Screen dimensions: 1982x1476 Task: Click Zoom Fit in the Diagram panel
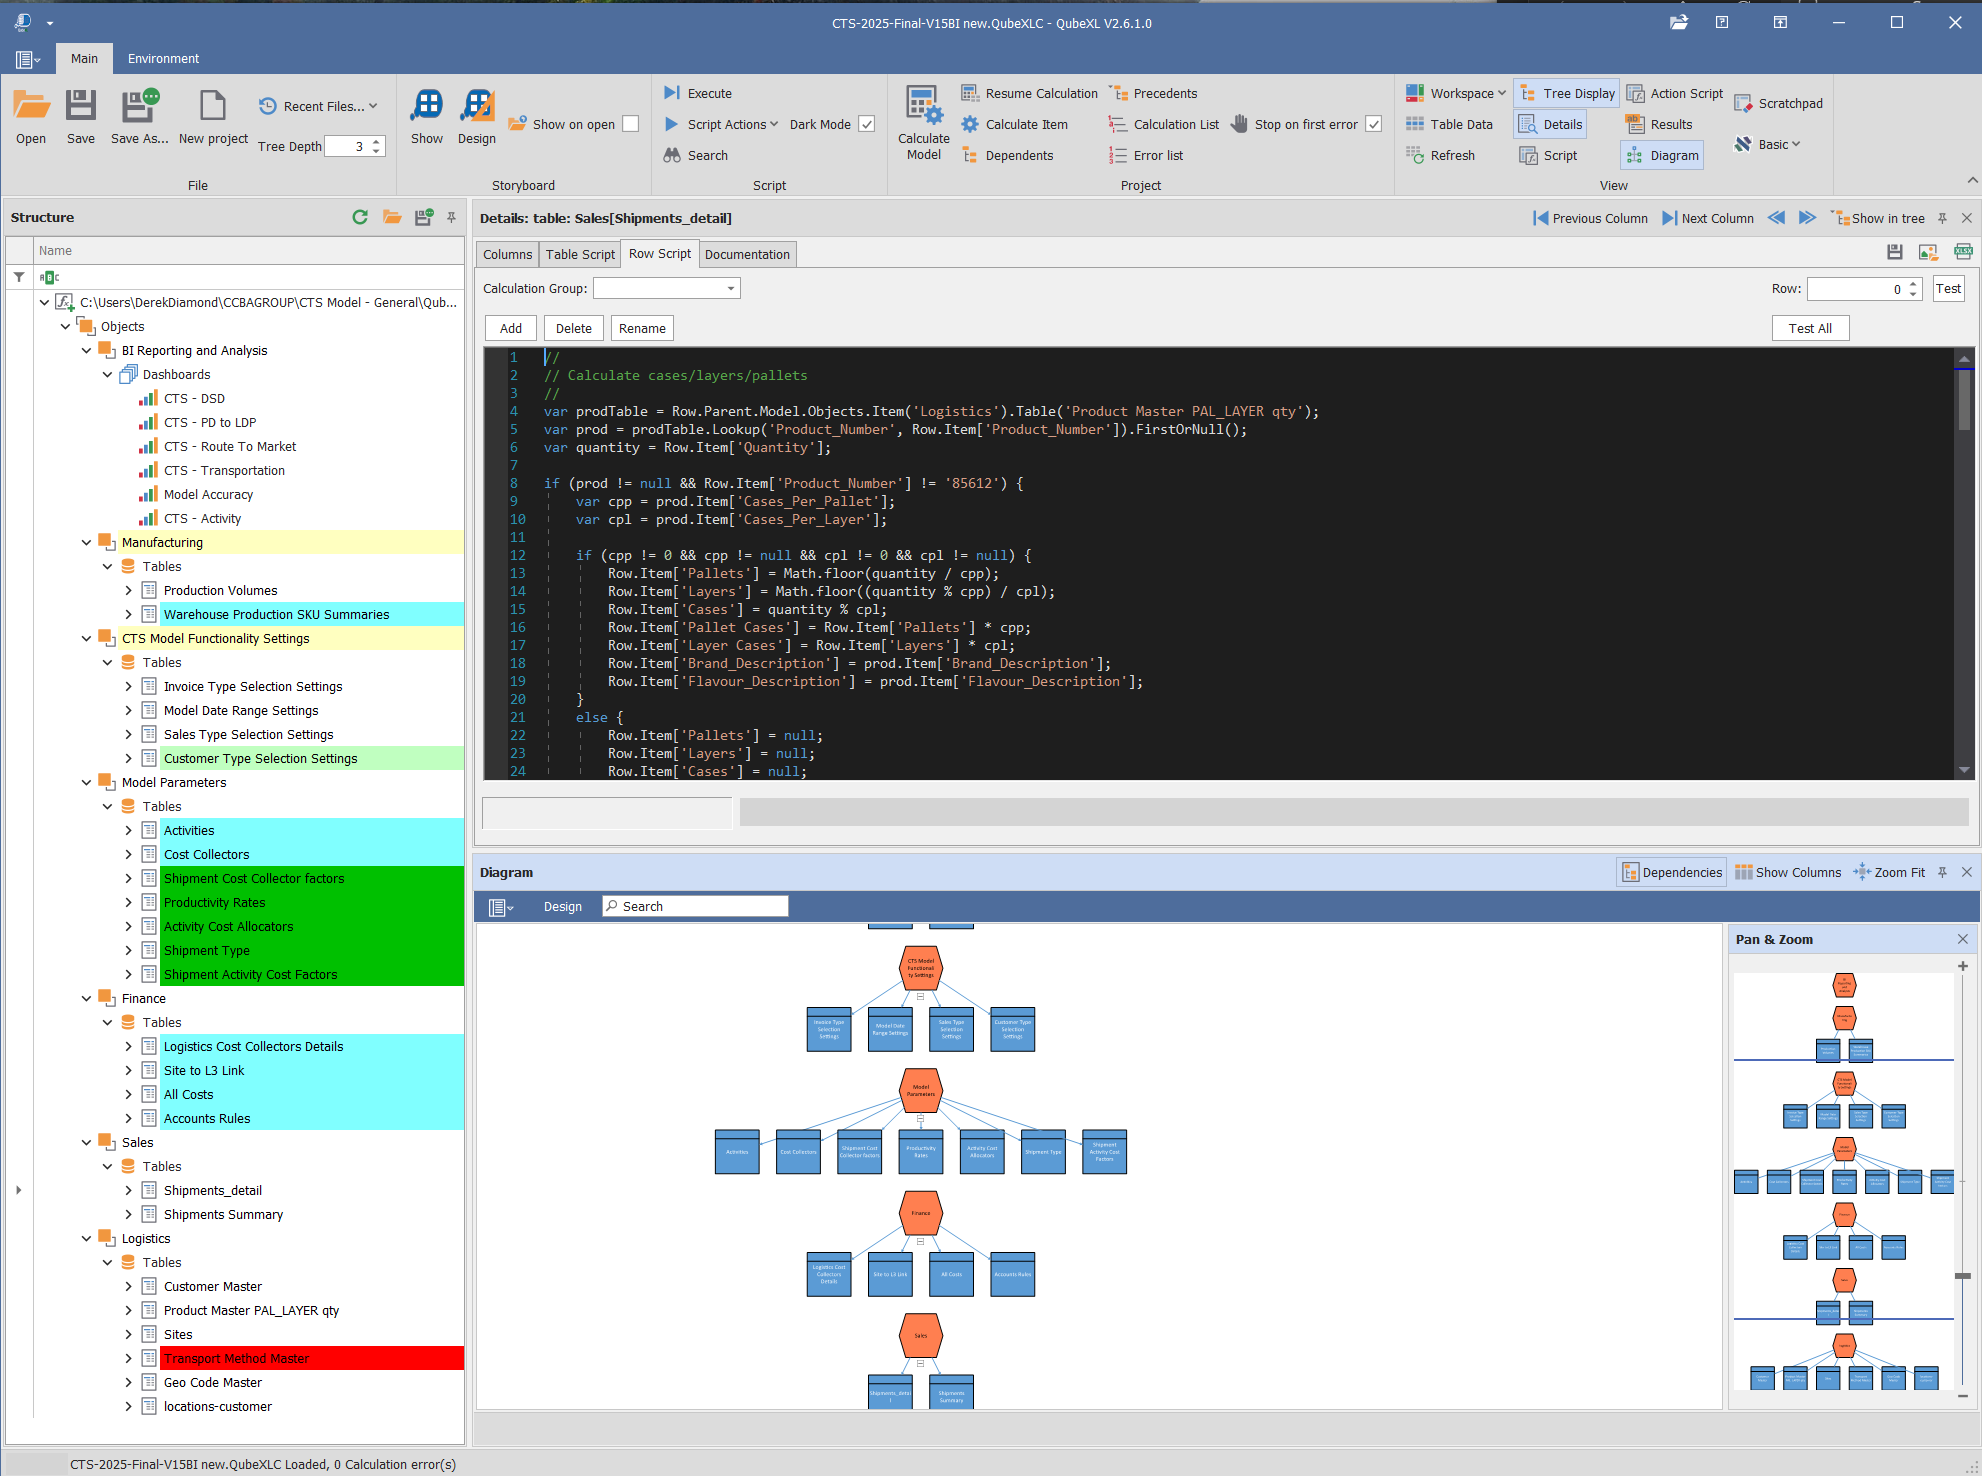(x=1889, y=872)
